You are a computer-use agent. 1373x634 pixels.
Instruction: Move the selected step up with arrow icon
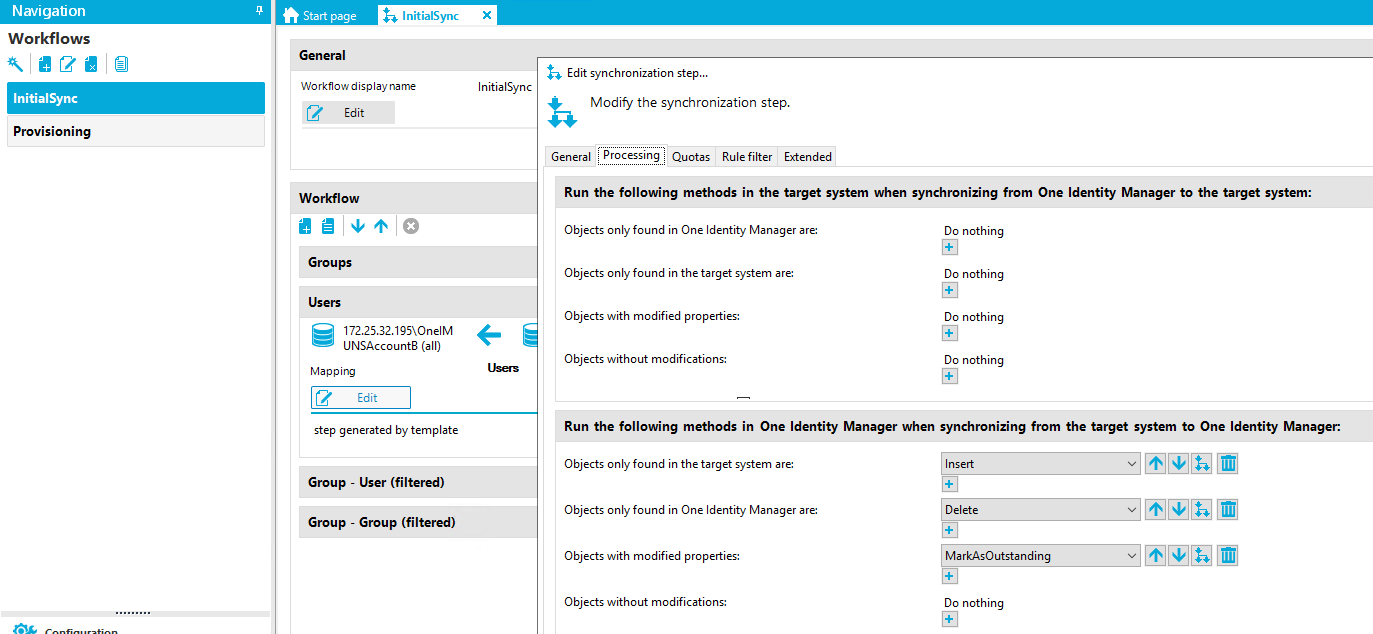pyautogui.click(x=381, y=225)
